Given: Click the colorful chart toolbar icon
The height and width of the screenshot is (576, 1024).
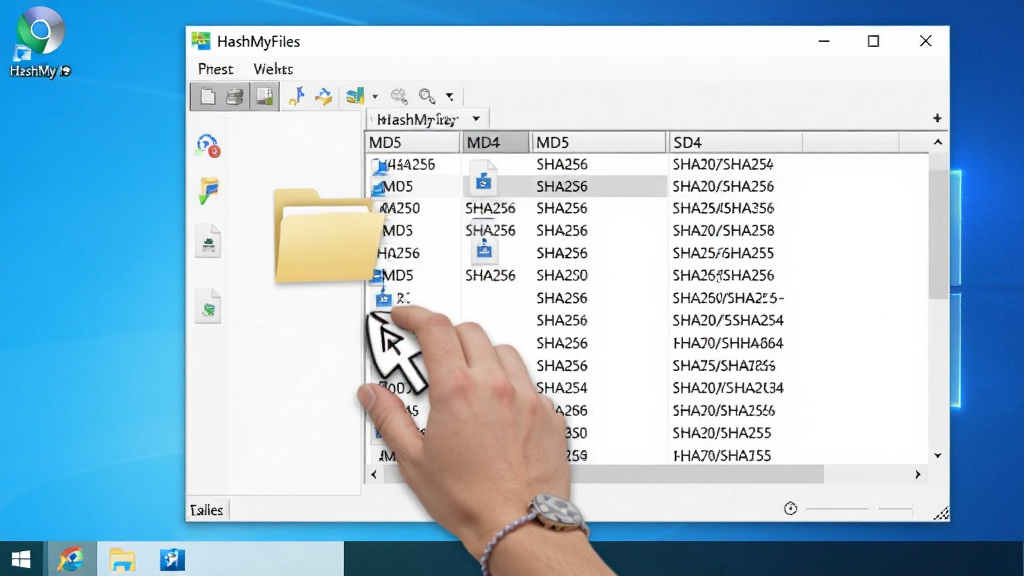Looking at the screenshot, I should [355, 96].
